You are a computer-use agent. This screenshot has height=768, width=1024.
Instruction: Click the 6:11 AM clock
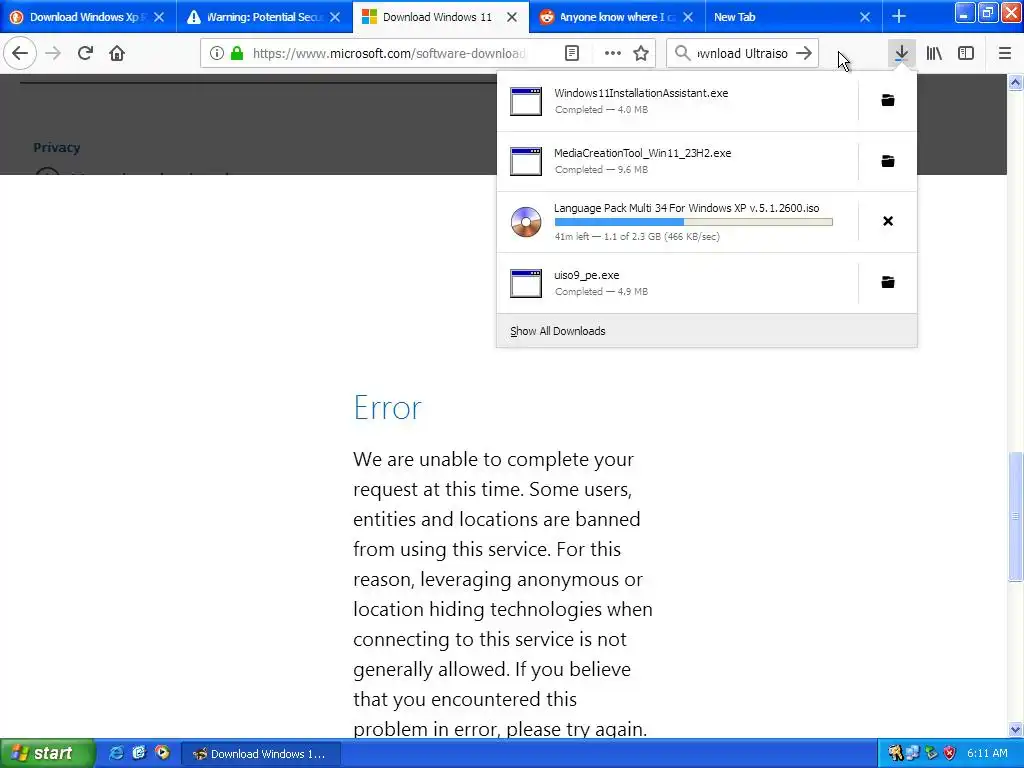987,753
